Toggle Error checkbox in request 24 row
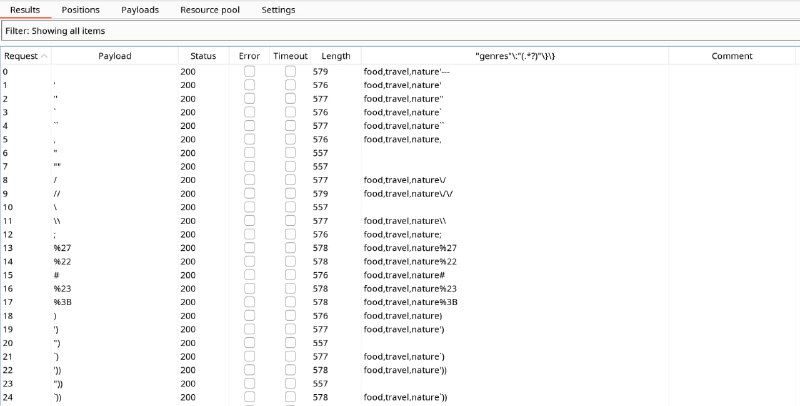800x406 pixels. tap(249, 397)
